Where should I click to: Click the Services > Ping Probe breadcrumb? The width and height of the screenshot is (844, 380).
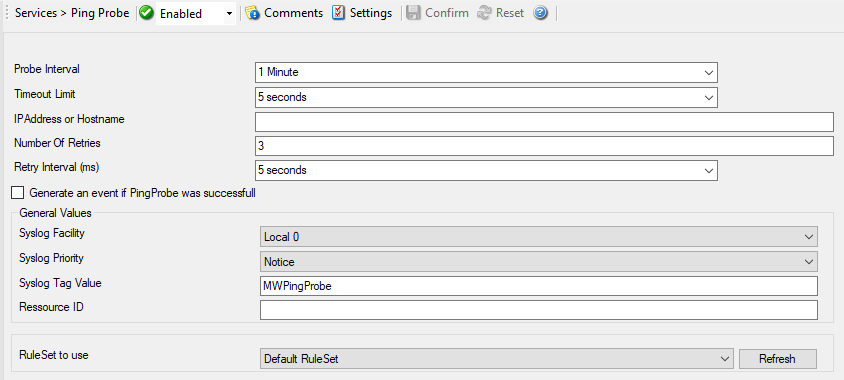72,13
